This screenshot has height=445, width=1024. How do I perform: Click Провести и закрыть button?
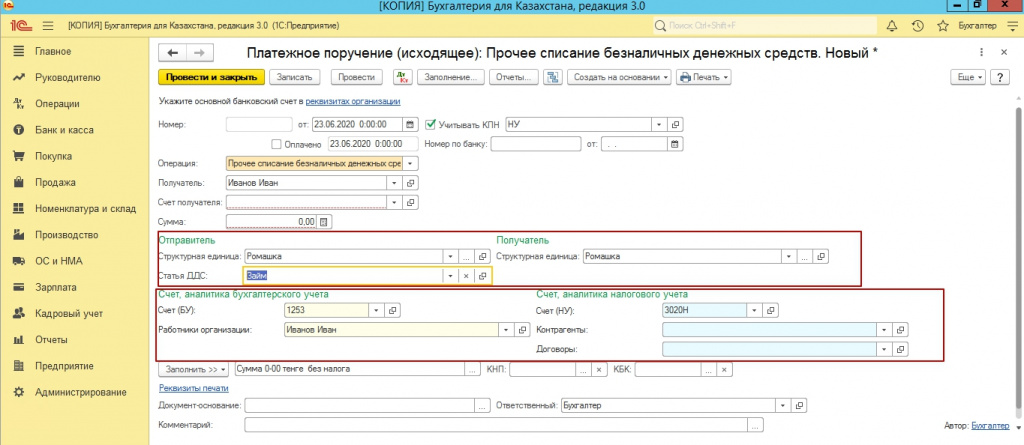tap(212, 77)
